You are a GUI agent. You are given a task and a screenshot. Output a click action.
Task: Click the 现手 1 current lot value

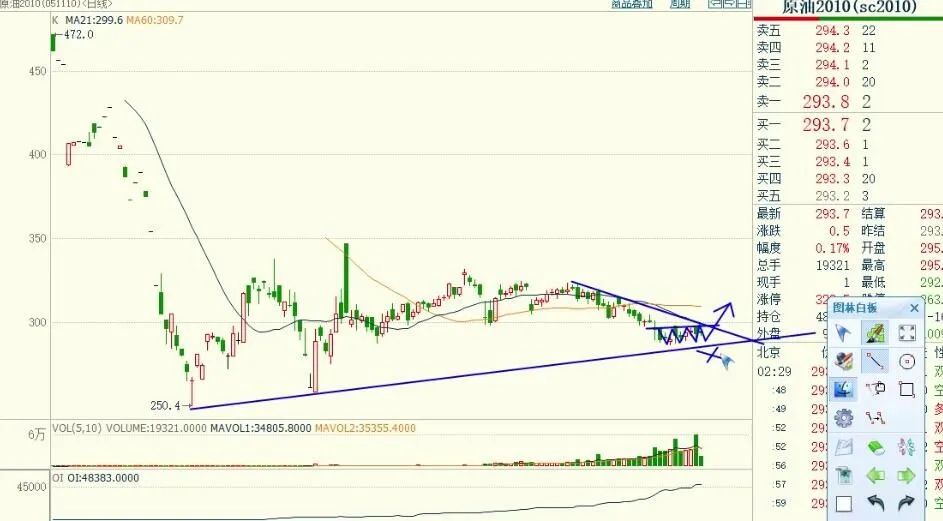(846, 282)
